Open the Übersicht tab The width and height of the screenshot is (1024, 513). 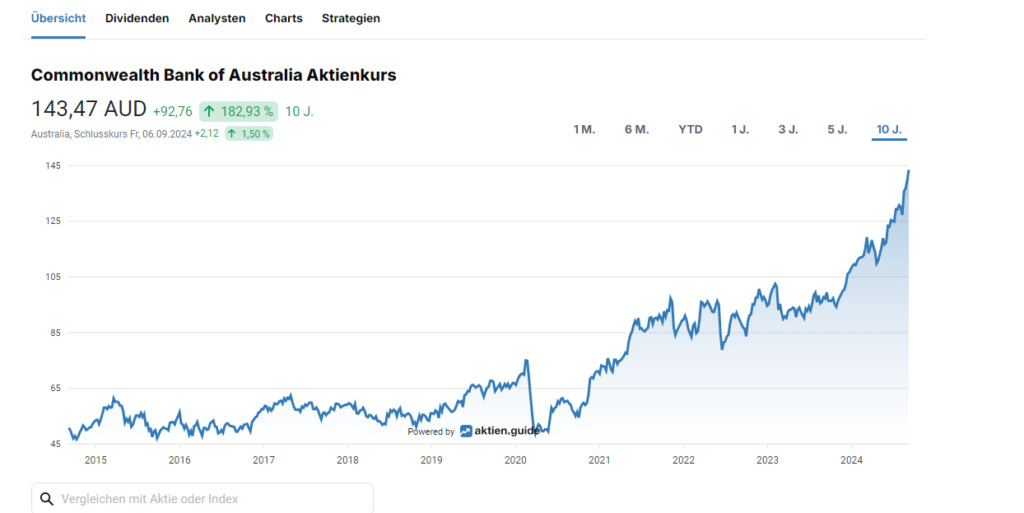[58, 18]
